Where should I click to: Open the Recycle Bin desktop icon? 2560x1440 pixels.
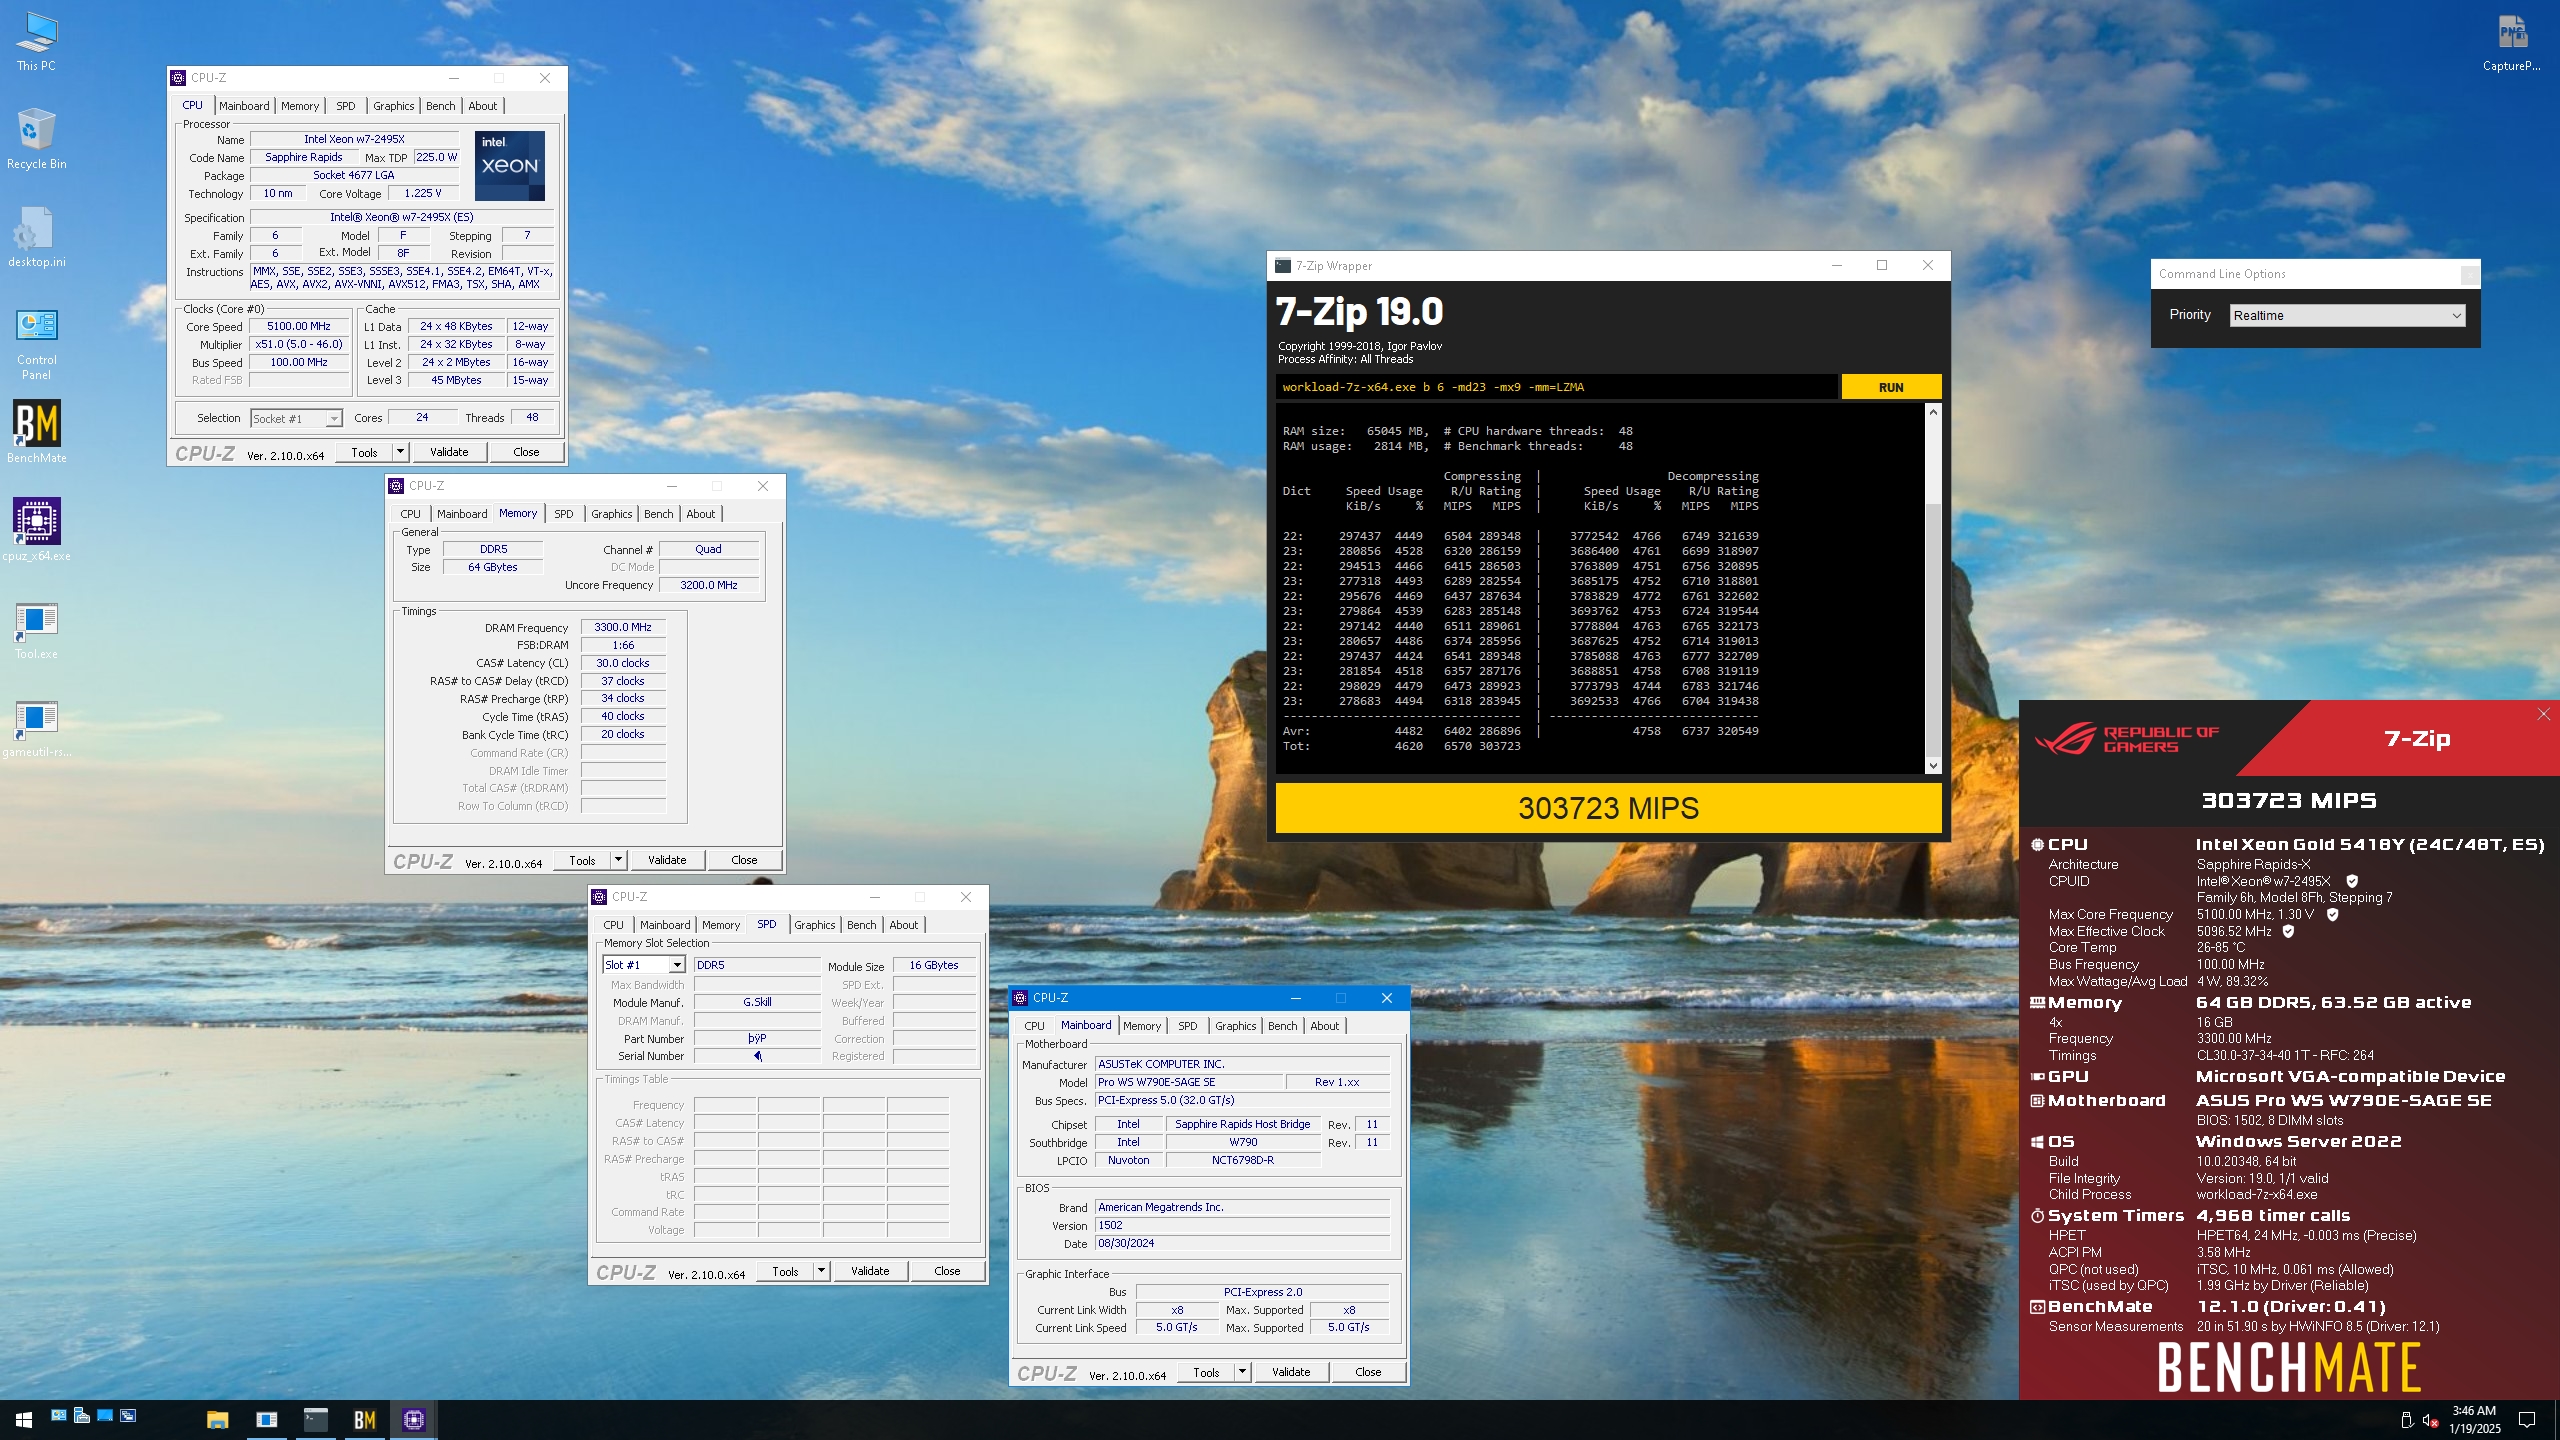click(x=36, y=138)
